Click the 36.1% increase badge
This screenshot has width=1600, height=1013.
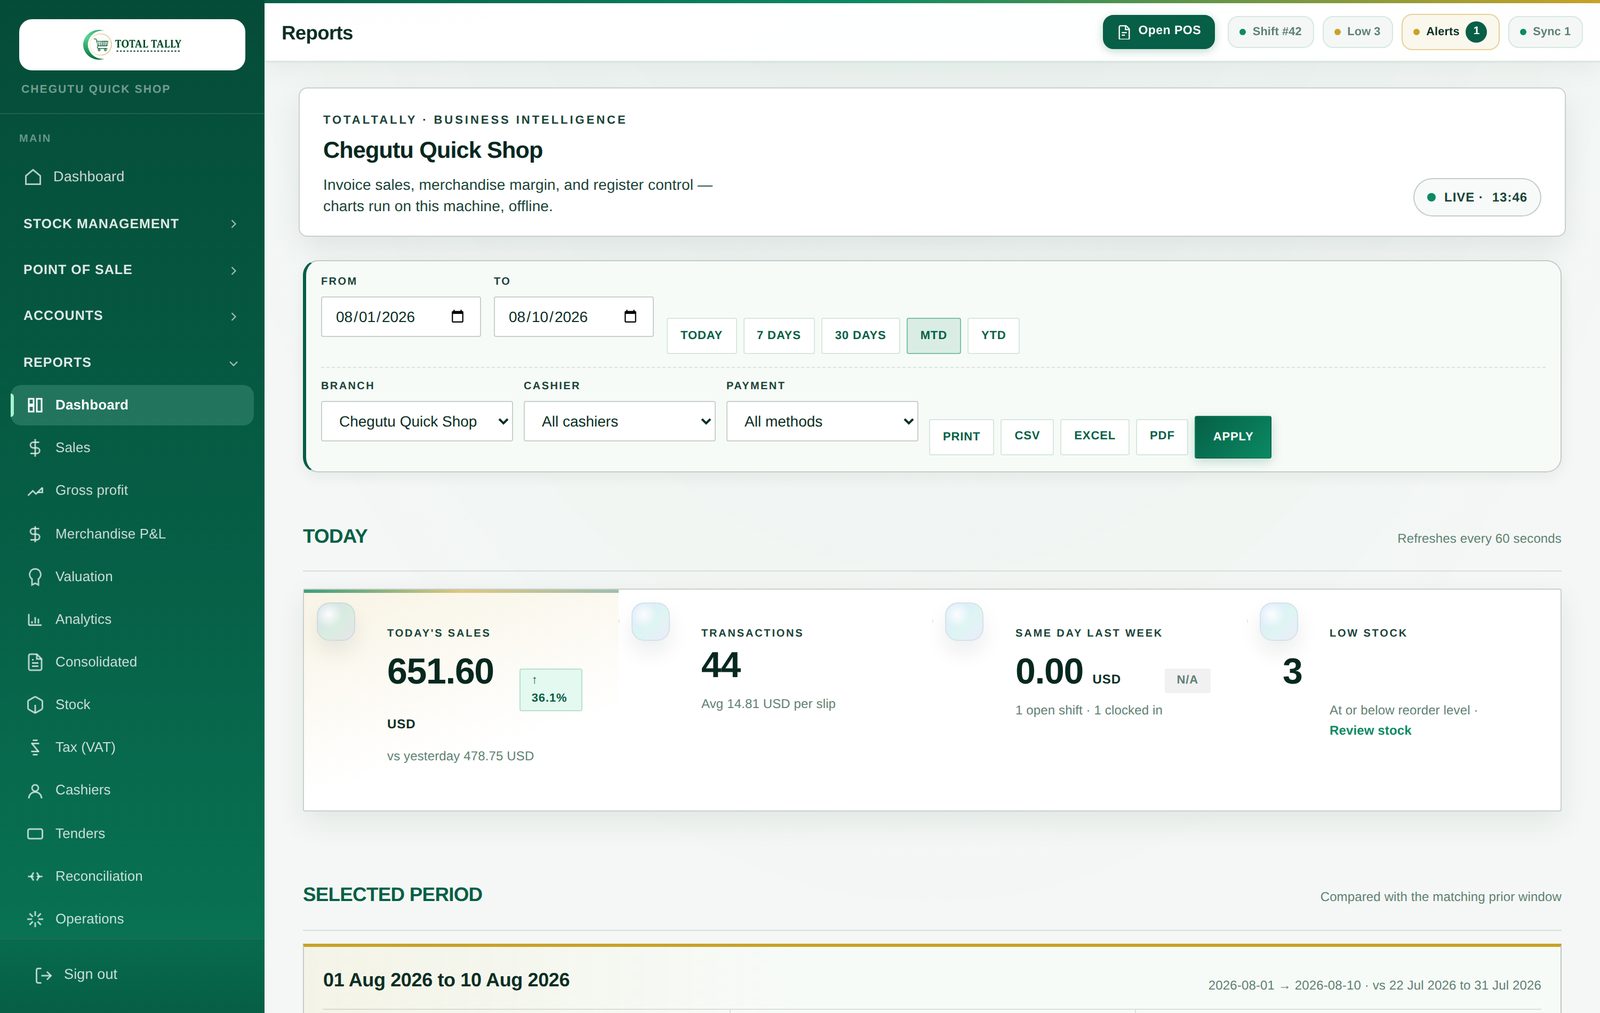tap(551, 690)
